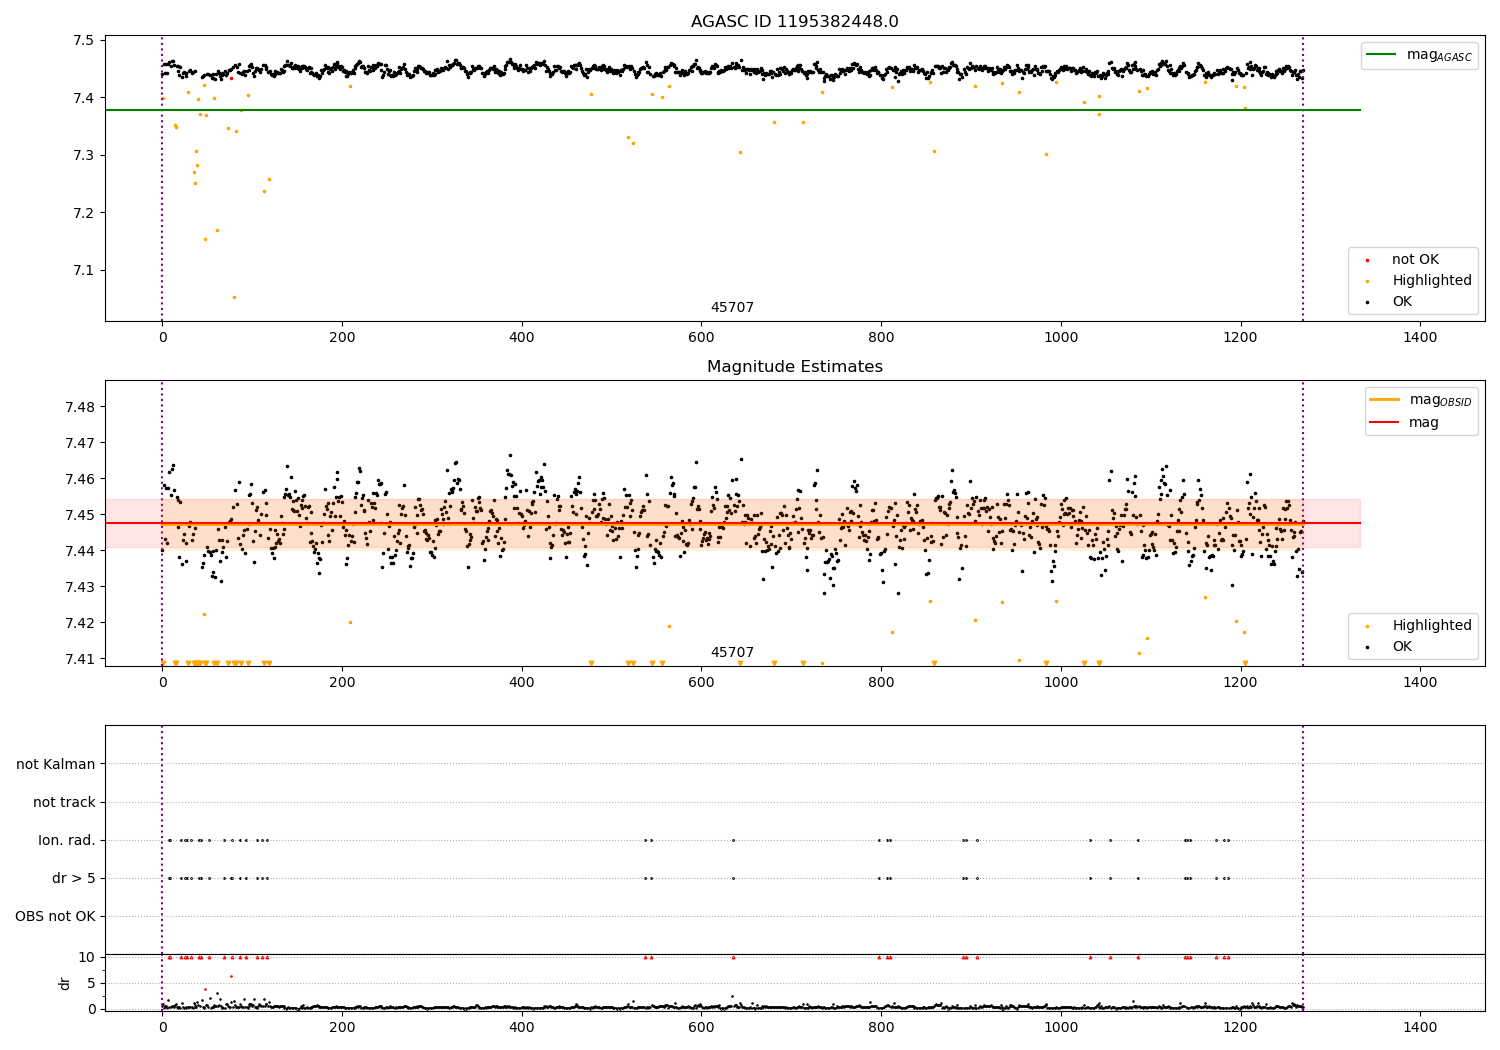The width and height of the screenshot is (1500, 1050).
Task: Click 'not OK' legend entry in top plot
Action: 1415,260
